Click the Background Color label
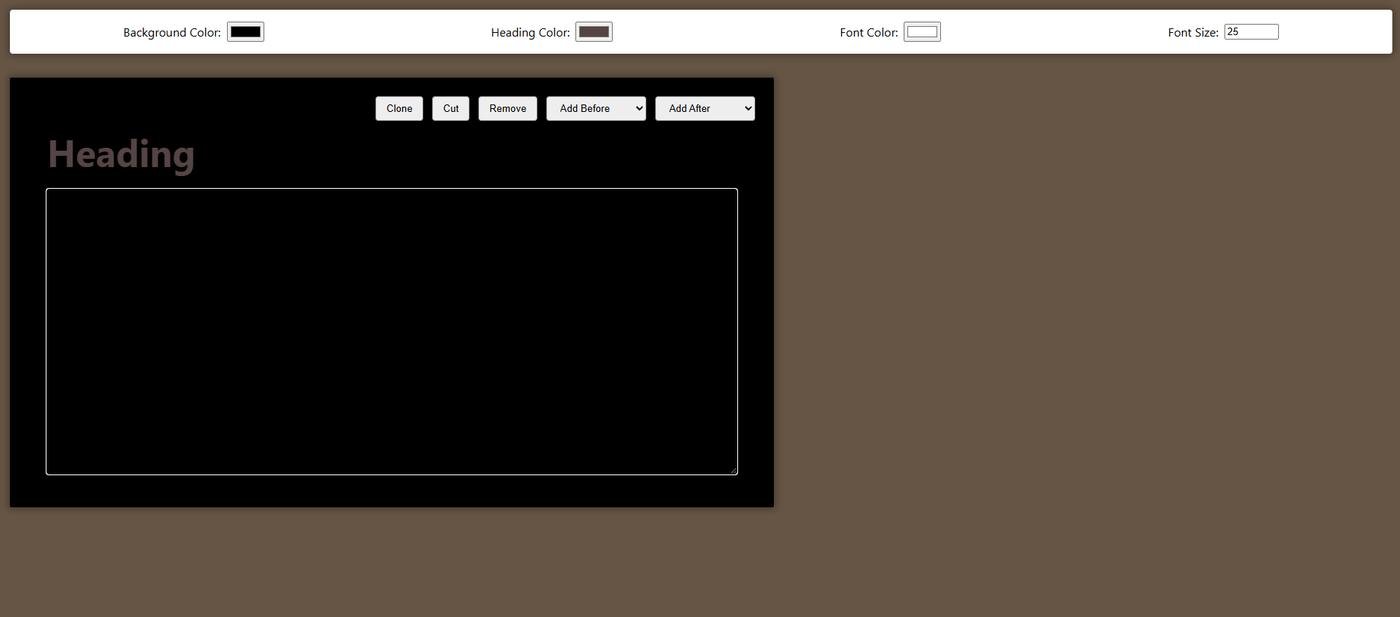This screenshot has width=1400, height=617. point(171,32)
